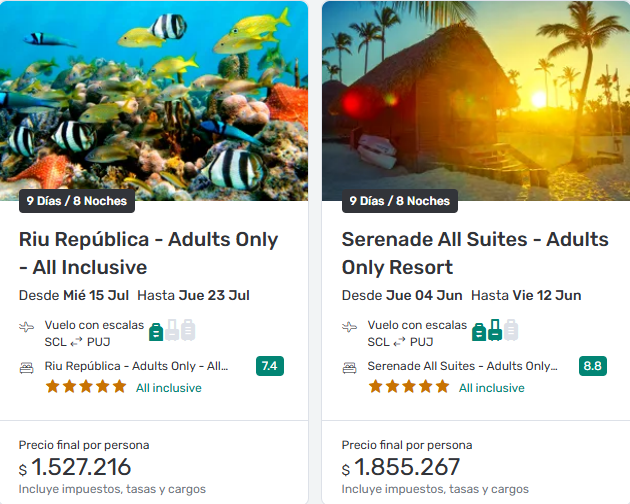Viewport: 630px width, 504px height.
Task: Click the bed icon beside Riu República hotel
Action: [27, 367]
